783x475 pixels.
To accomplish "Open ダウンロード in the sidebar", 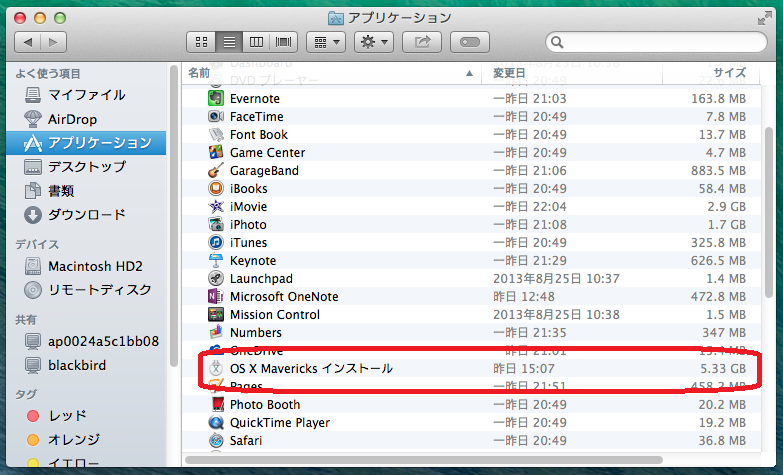I will (87, 215).
